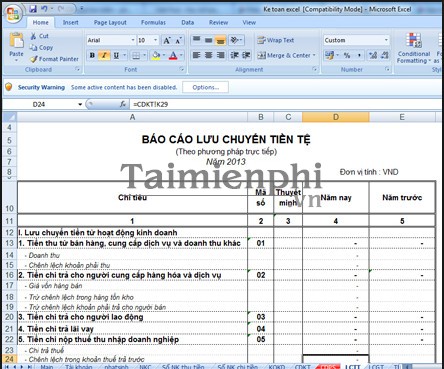Viewport: 444px width, 369px height.
Task: Activate the Format Painter brush
Action: 54,59
